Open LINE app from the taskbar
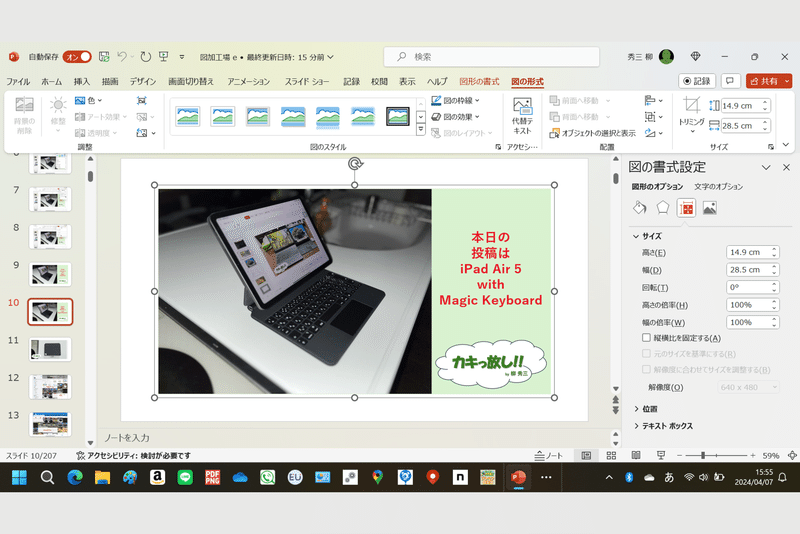Image resolution: width=800 pixels, height=534 pixels. coord(185,477)
